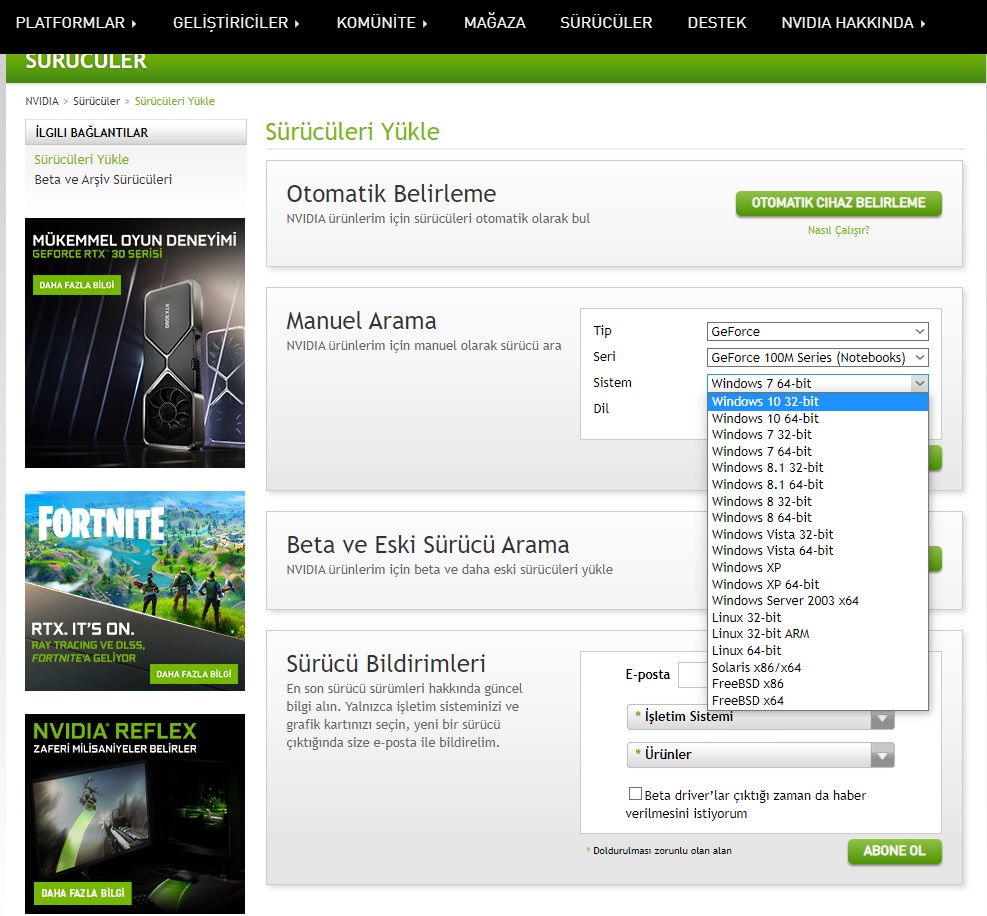Choose the FreeBSD x64 option

(x=818, y=701)
